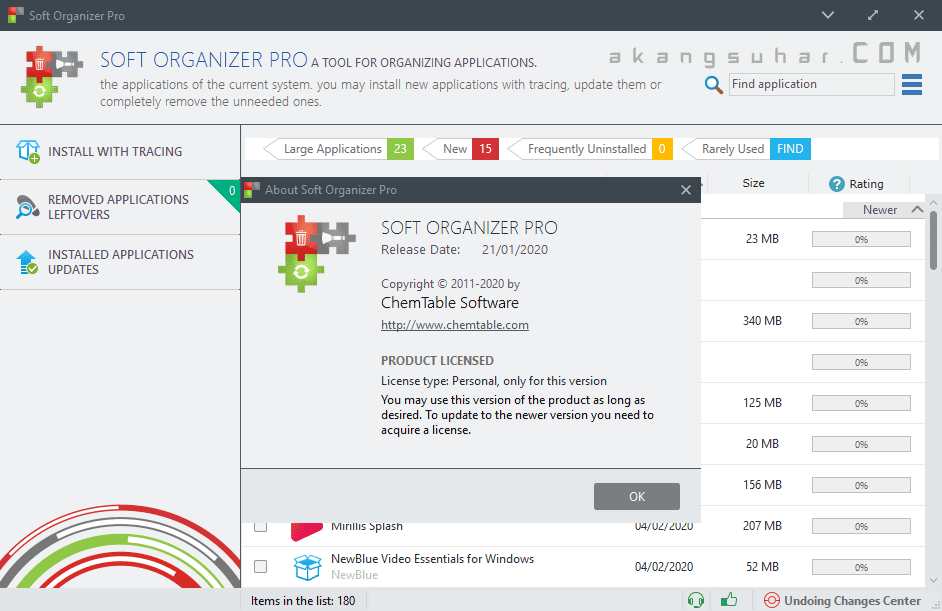Click the 125 MB size cell
This screenshot has height=611, width=942.
coord(762,403)
